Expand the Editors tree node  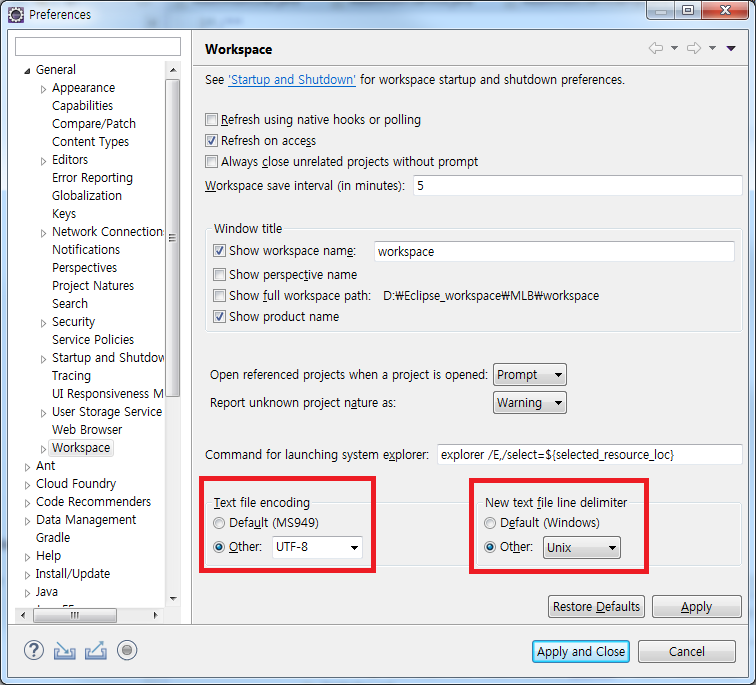(x=43, y=161)
